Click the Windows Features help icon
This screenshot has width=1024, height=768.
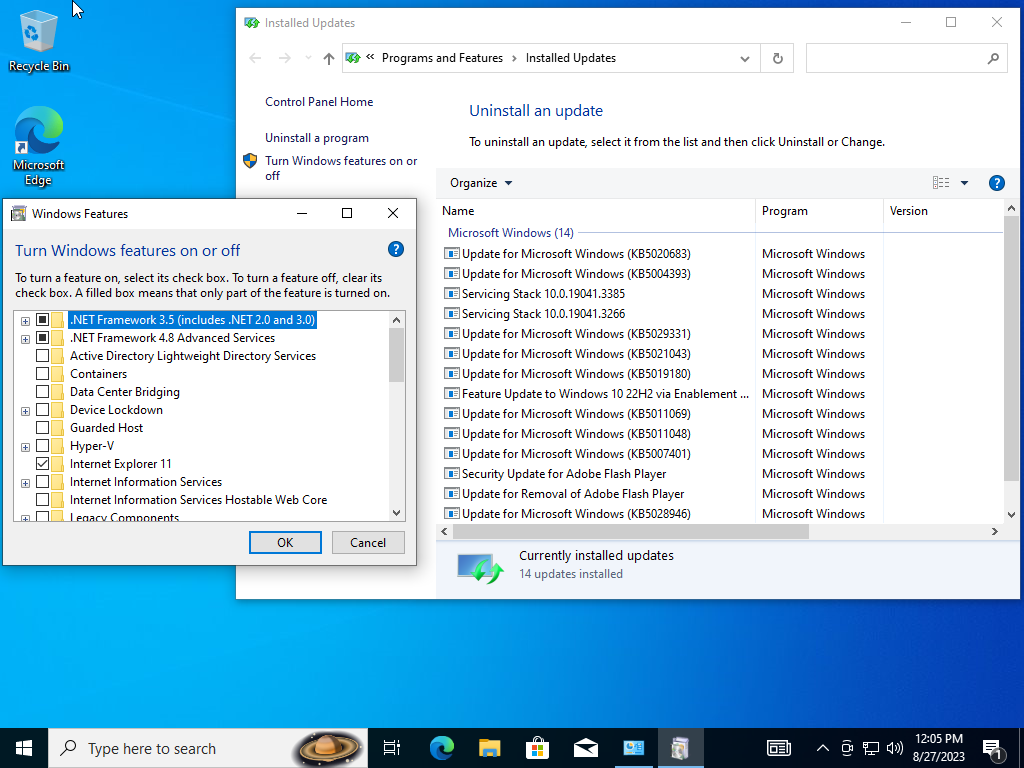pyautogui.click(x=396, y=249)
